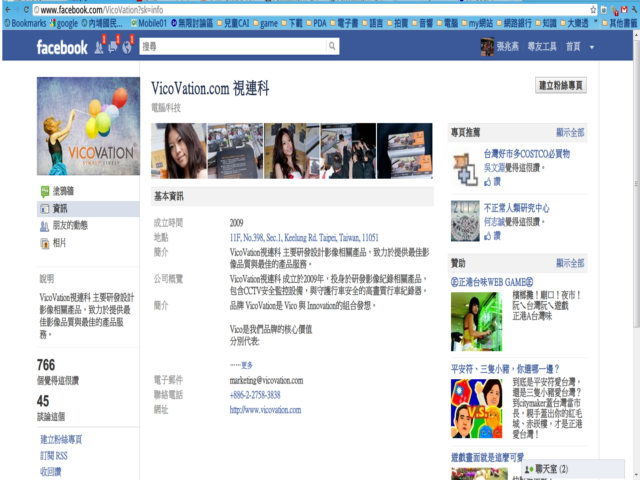
Task: Bookmark page with star icon
Action: (x=593, y=10)
